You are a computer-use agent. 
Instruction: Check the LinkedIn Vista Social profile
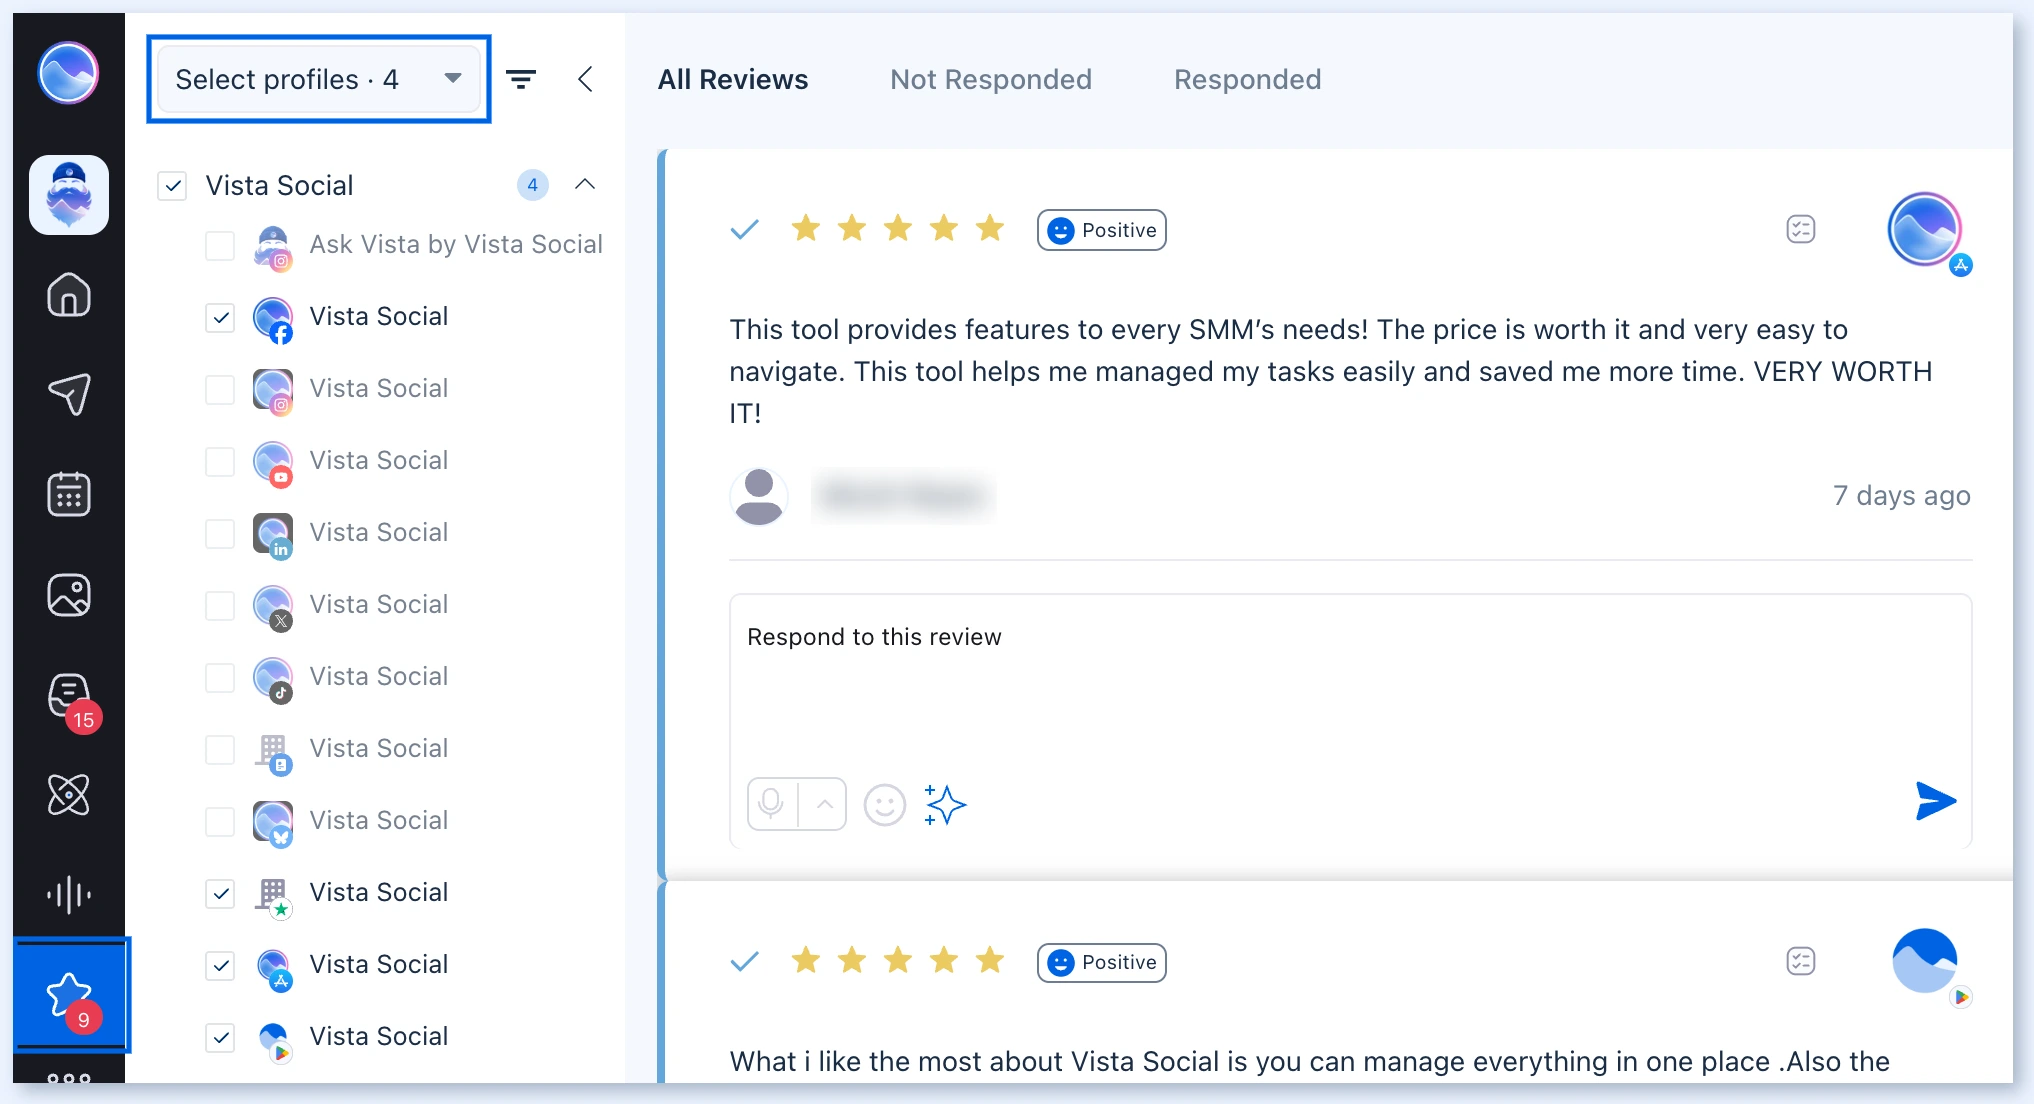pyautogui.click(x=220, y=534)
